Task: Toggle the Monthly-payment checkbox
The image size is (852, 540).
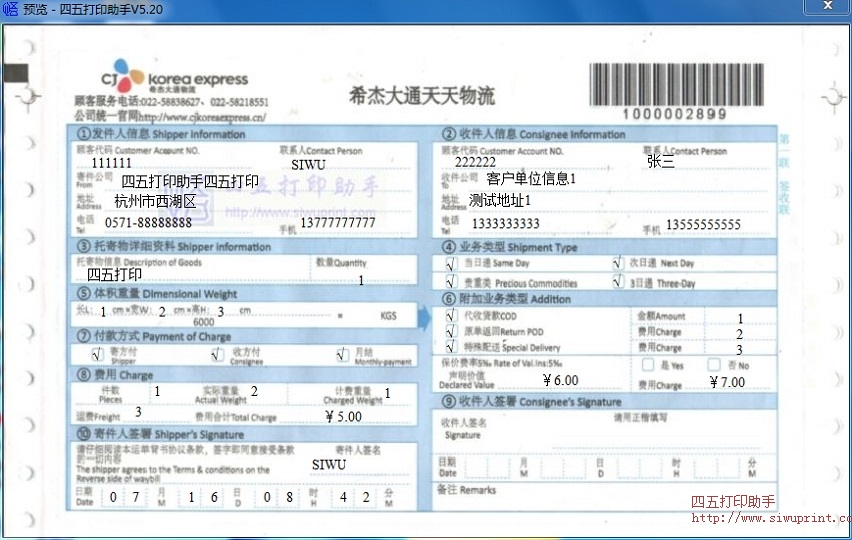Action: pyautogui.click(x=343, y=354)
